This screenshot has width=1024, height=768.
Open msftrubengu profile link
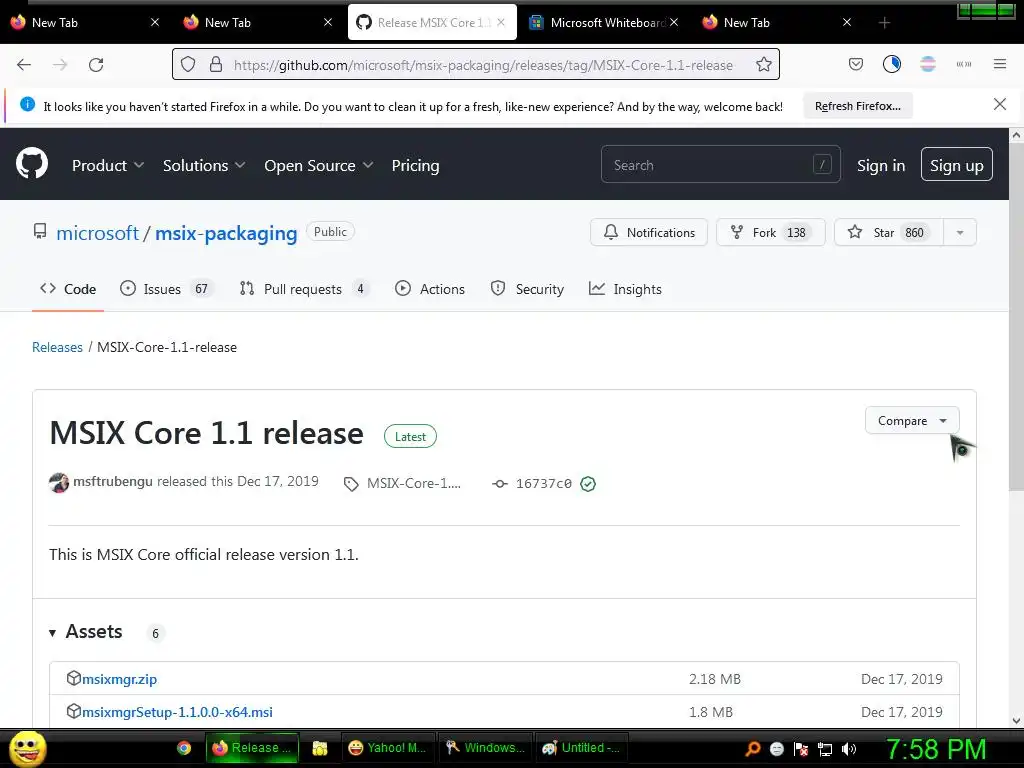pyautogui.click(x=113, y=481)
